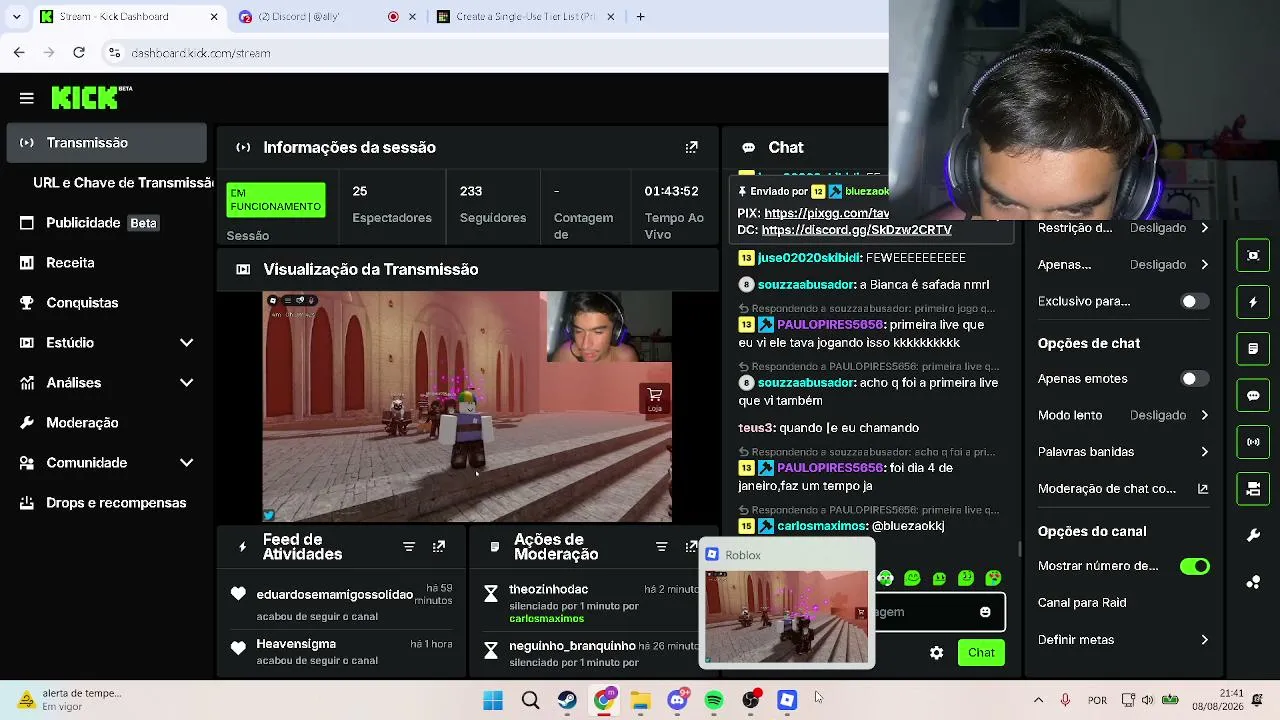Open Apenas... Desligado options chevron

pos(1204,265)
